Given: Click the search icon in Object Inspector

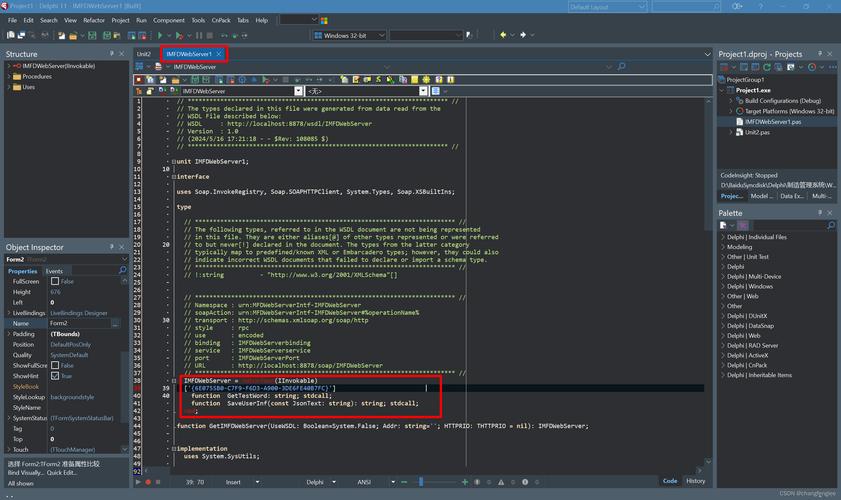Looking at the screenshot, I should pos(122,270).
